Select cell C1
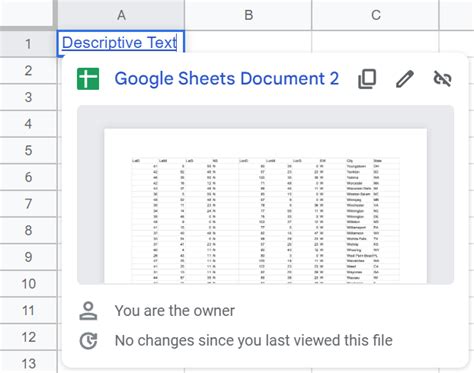The image size is (474, 373). pyautogui.click(x=376, y=42)
